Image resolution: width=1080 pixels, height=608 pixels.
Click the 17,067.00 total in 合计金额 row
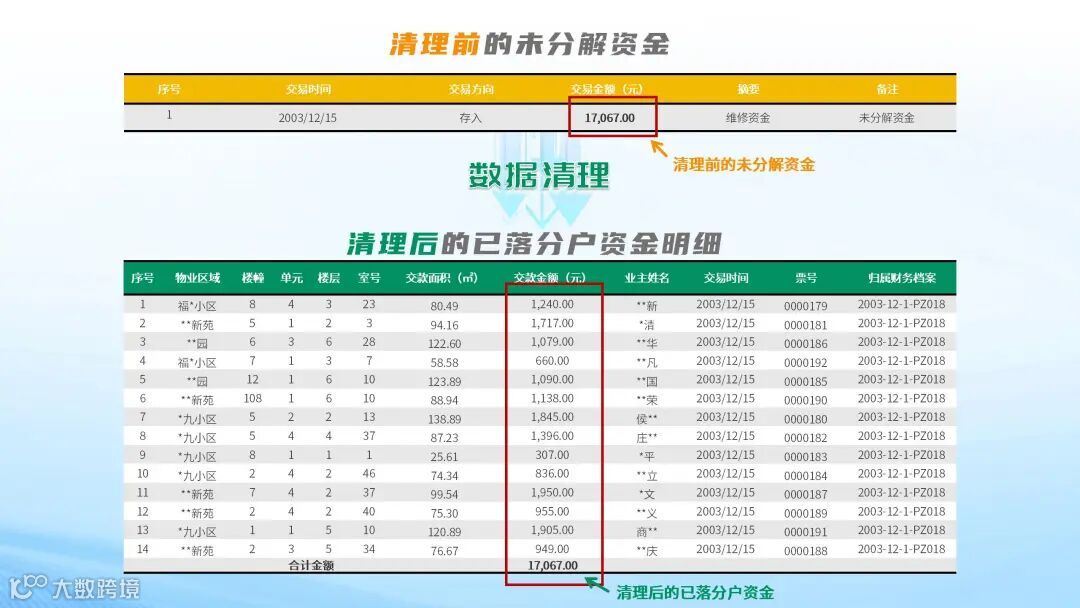(552, 565)
